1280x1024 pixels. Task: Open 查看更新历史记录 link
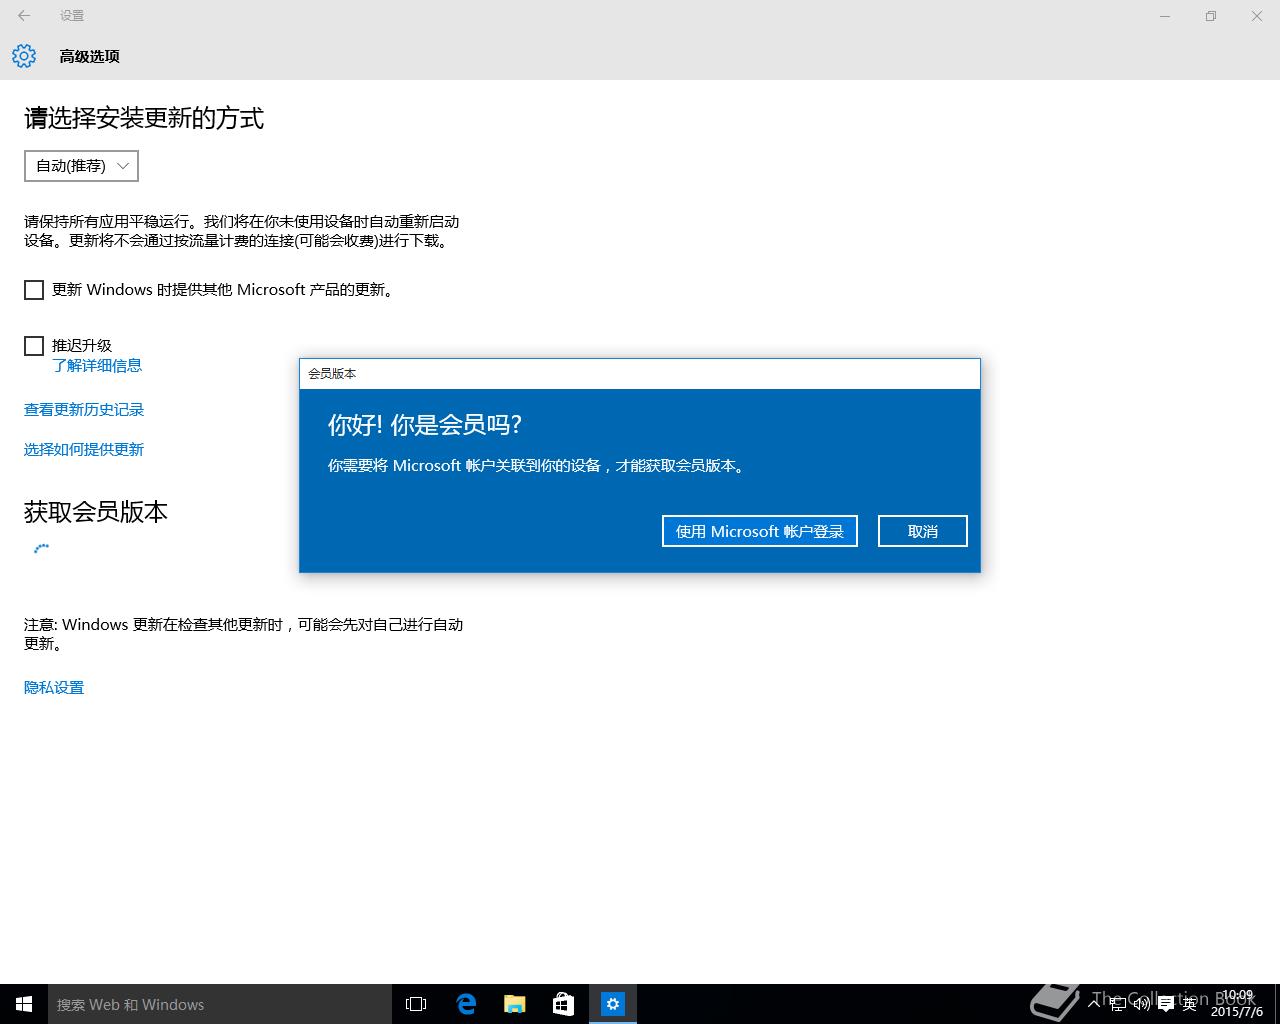[84, 410]
